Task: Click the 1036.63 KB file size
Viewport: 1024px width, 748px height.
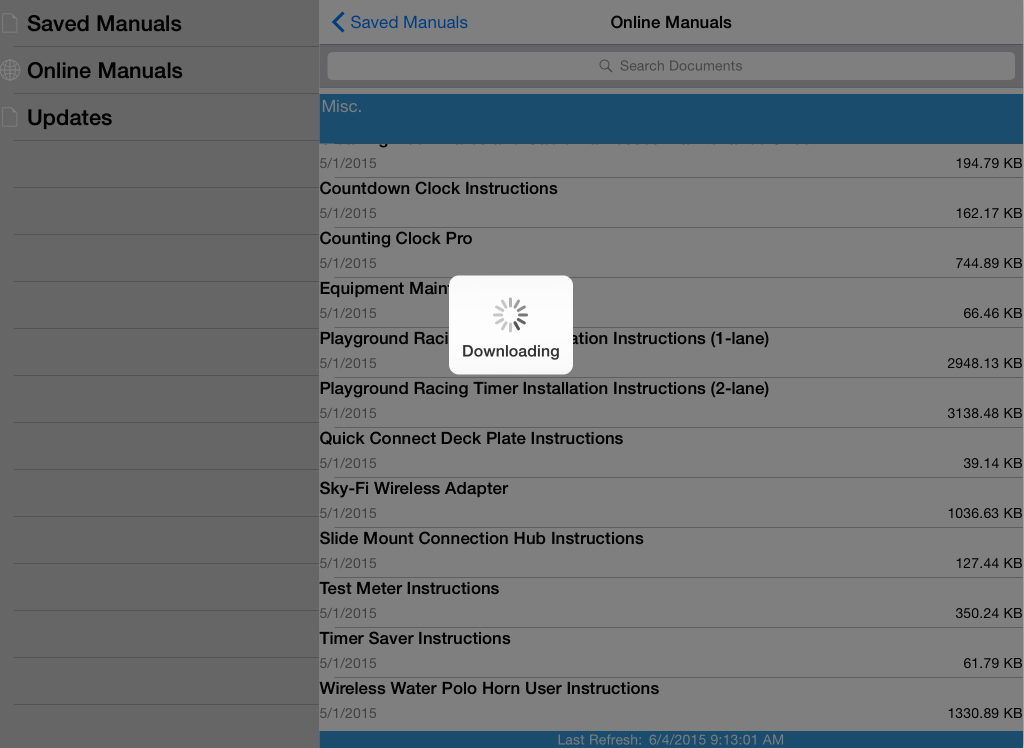Action: 984,513
